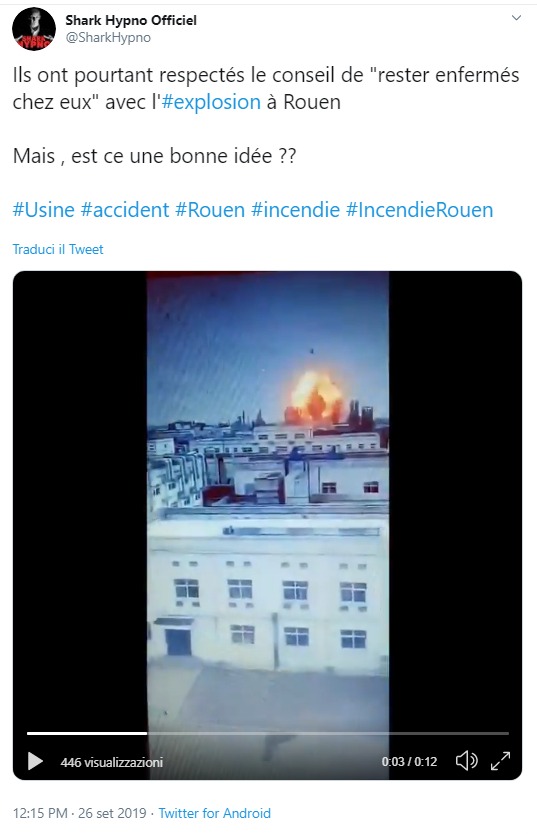This screenshot has width=537, height=834.
Task: Open the #incendie hashtag link
Action: 296,210
